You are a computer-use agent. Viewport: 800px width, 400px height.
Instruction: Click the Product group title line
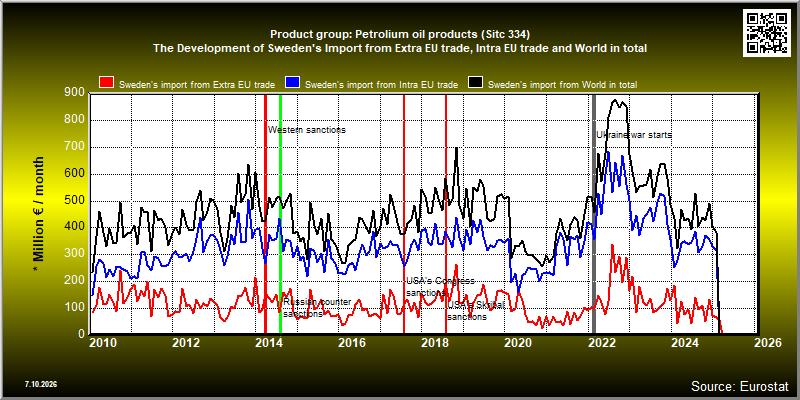point(400,35)
